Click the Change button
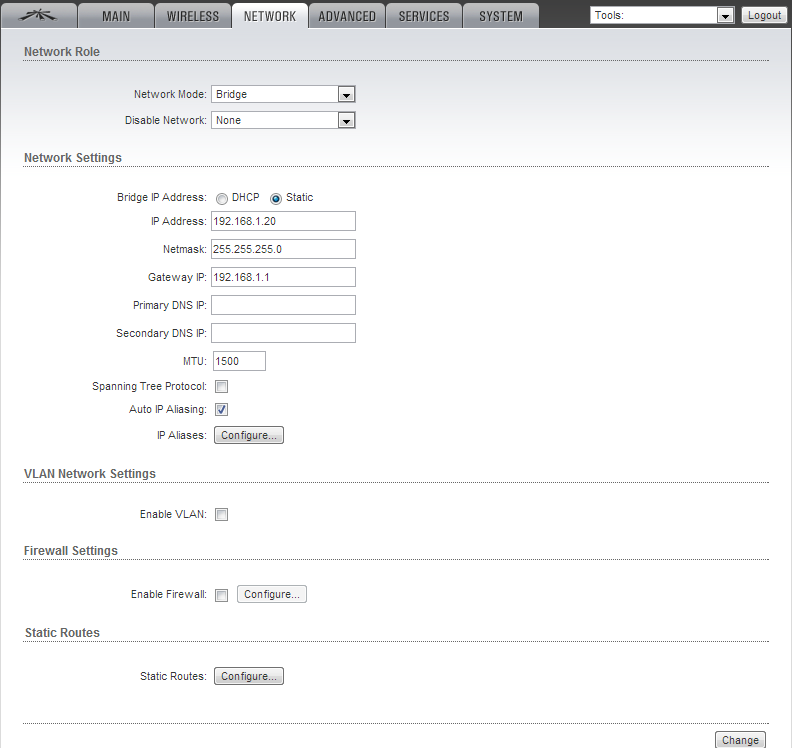Screen dimensions: 792x748 click(740, 740)
